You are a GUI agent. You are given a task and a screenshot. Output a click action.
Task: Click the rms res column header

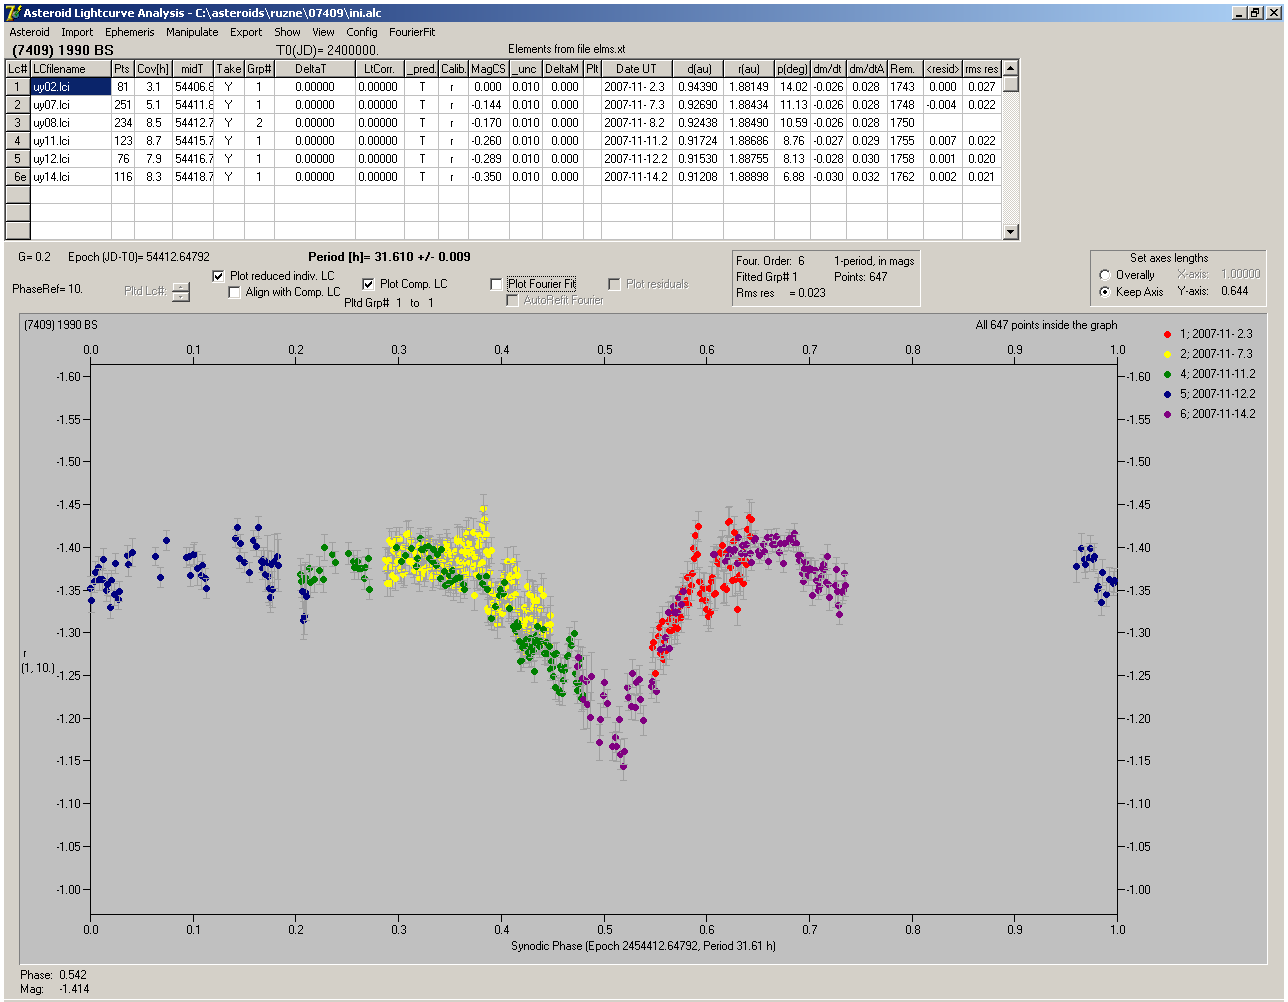point(981,69)
